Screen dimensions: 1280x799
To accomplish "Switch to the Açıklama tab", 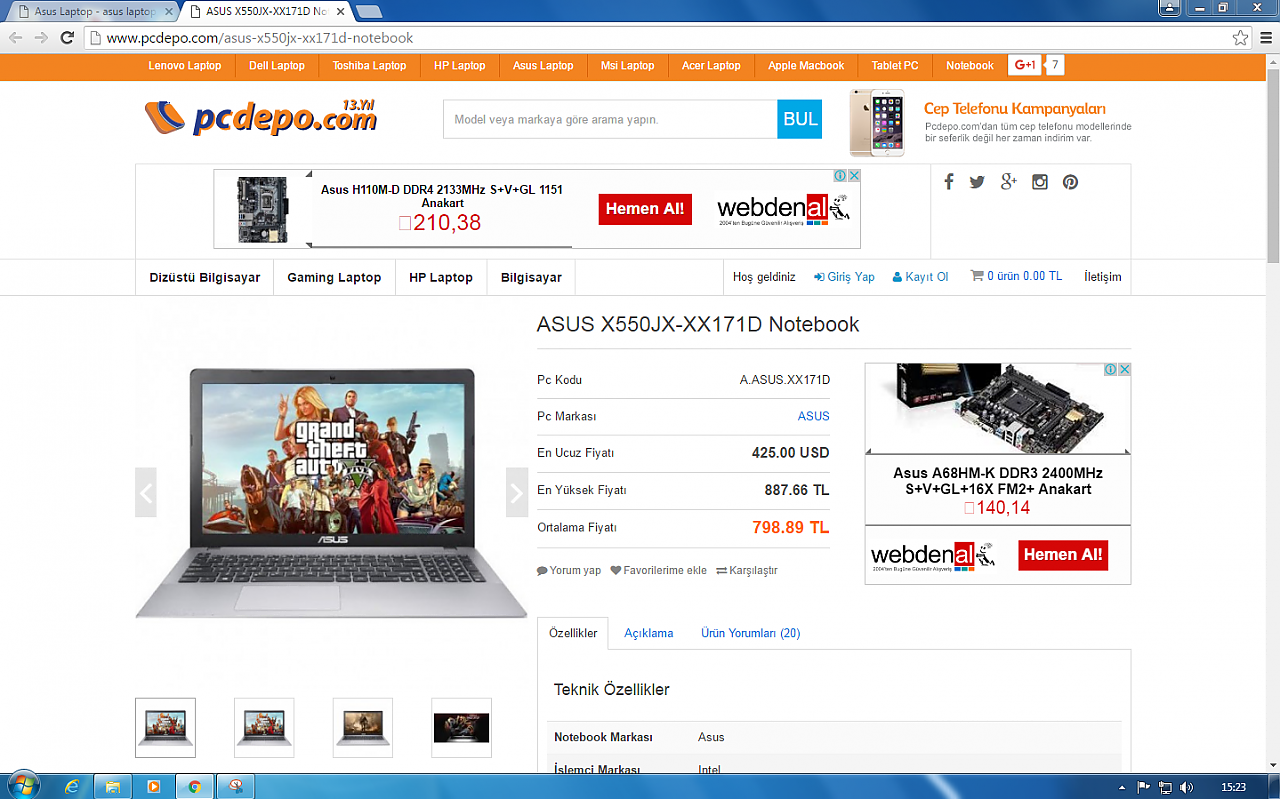I will coord(649,633).
